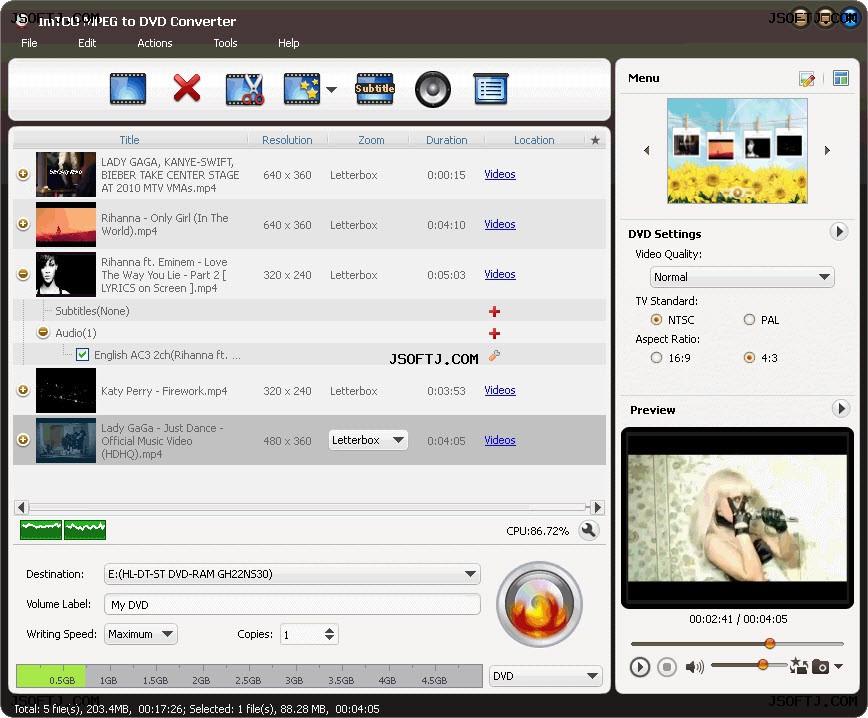Image resolution: width=868 pixels, height=718 pixels.
Task: Collapse the Audio(1) tree node
Action: 43,333
